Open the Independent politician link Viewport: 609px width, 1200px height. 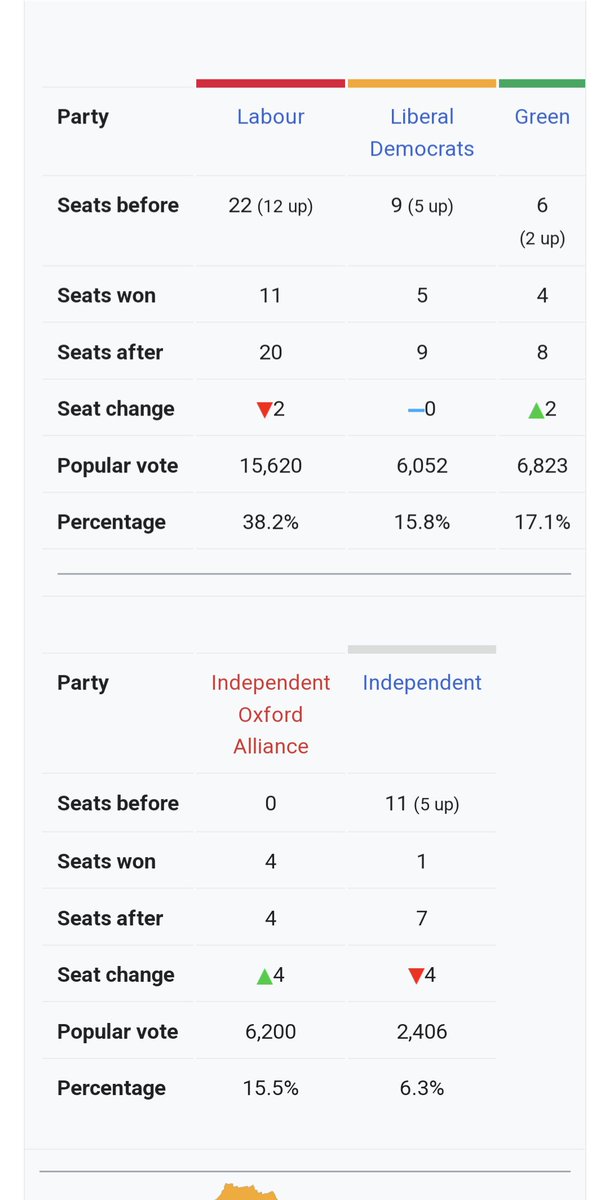[422, 683]
